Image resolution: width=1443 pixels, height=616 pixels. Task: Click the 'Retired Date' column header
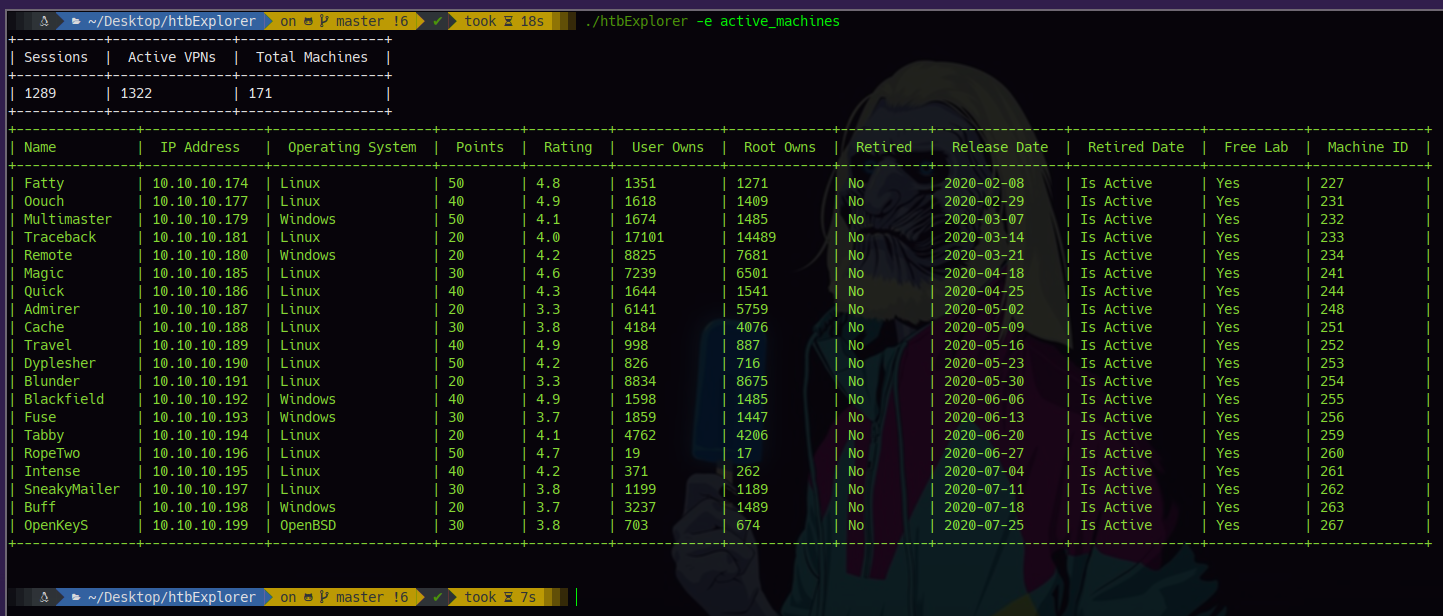point(1136,147)
